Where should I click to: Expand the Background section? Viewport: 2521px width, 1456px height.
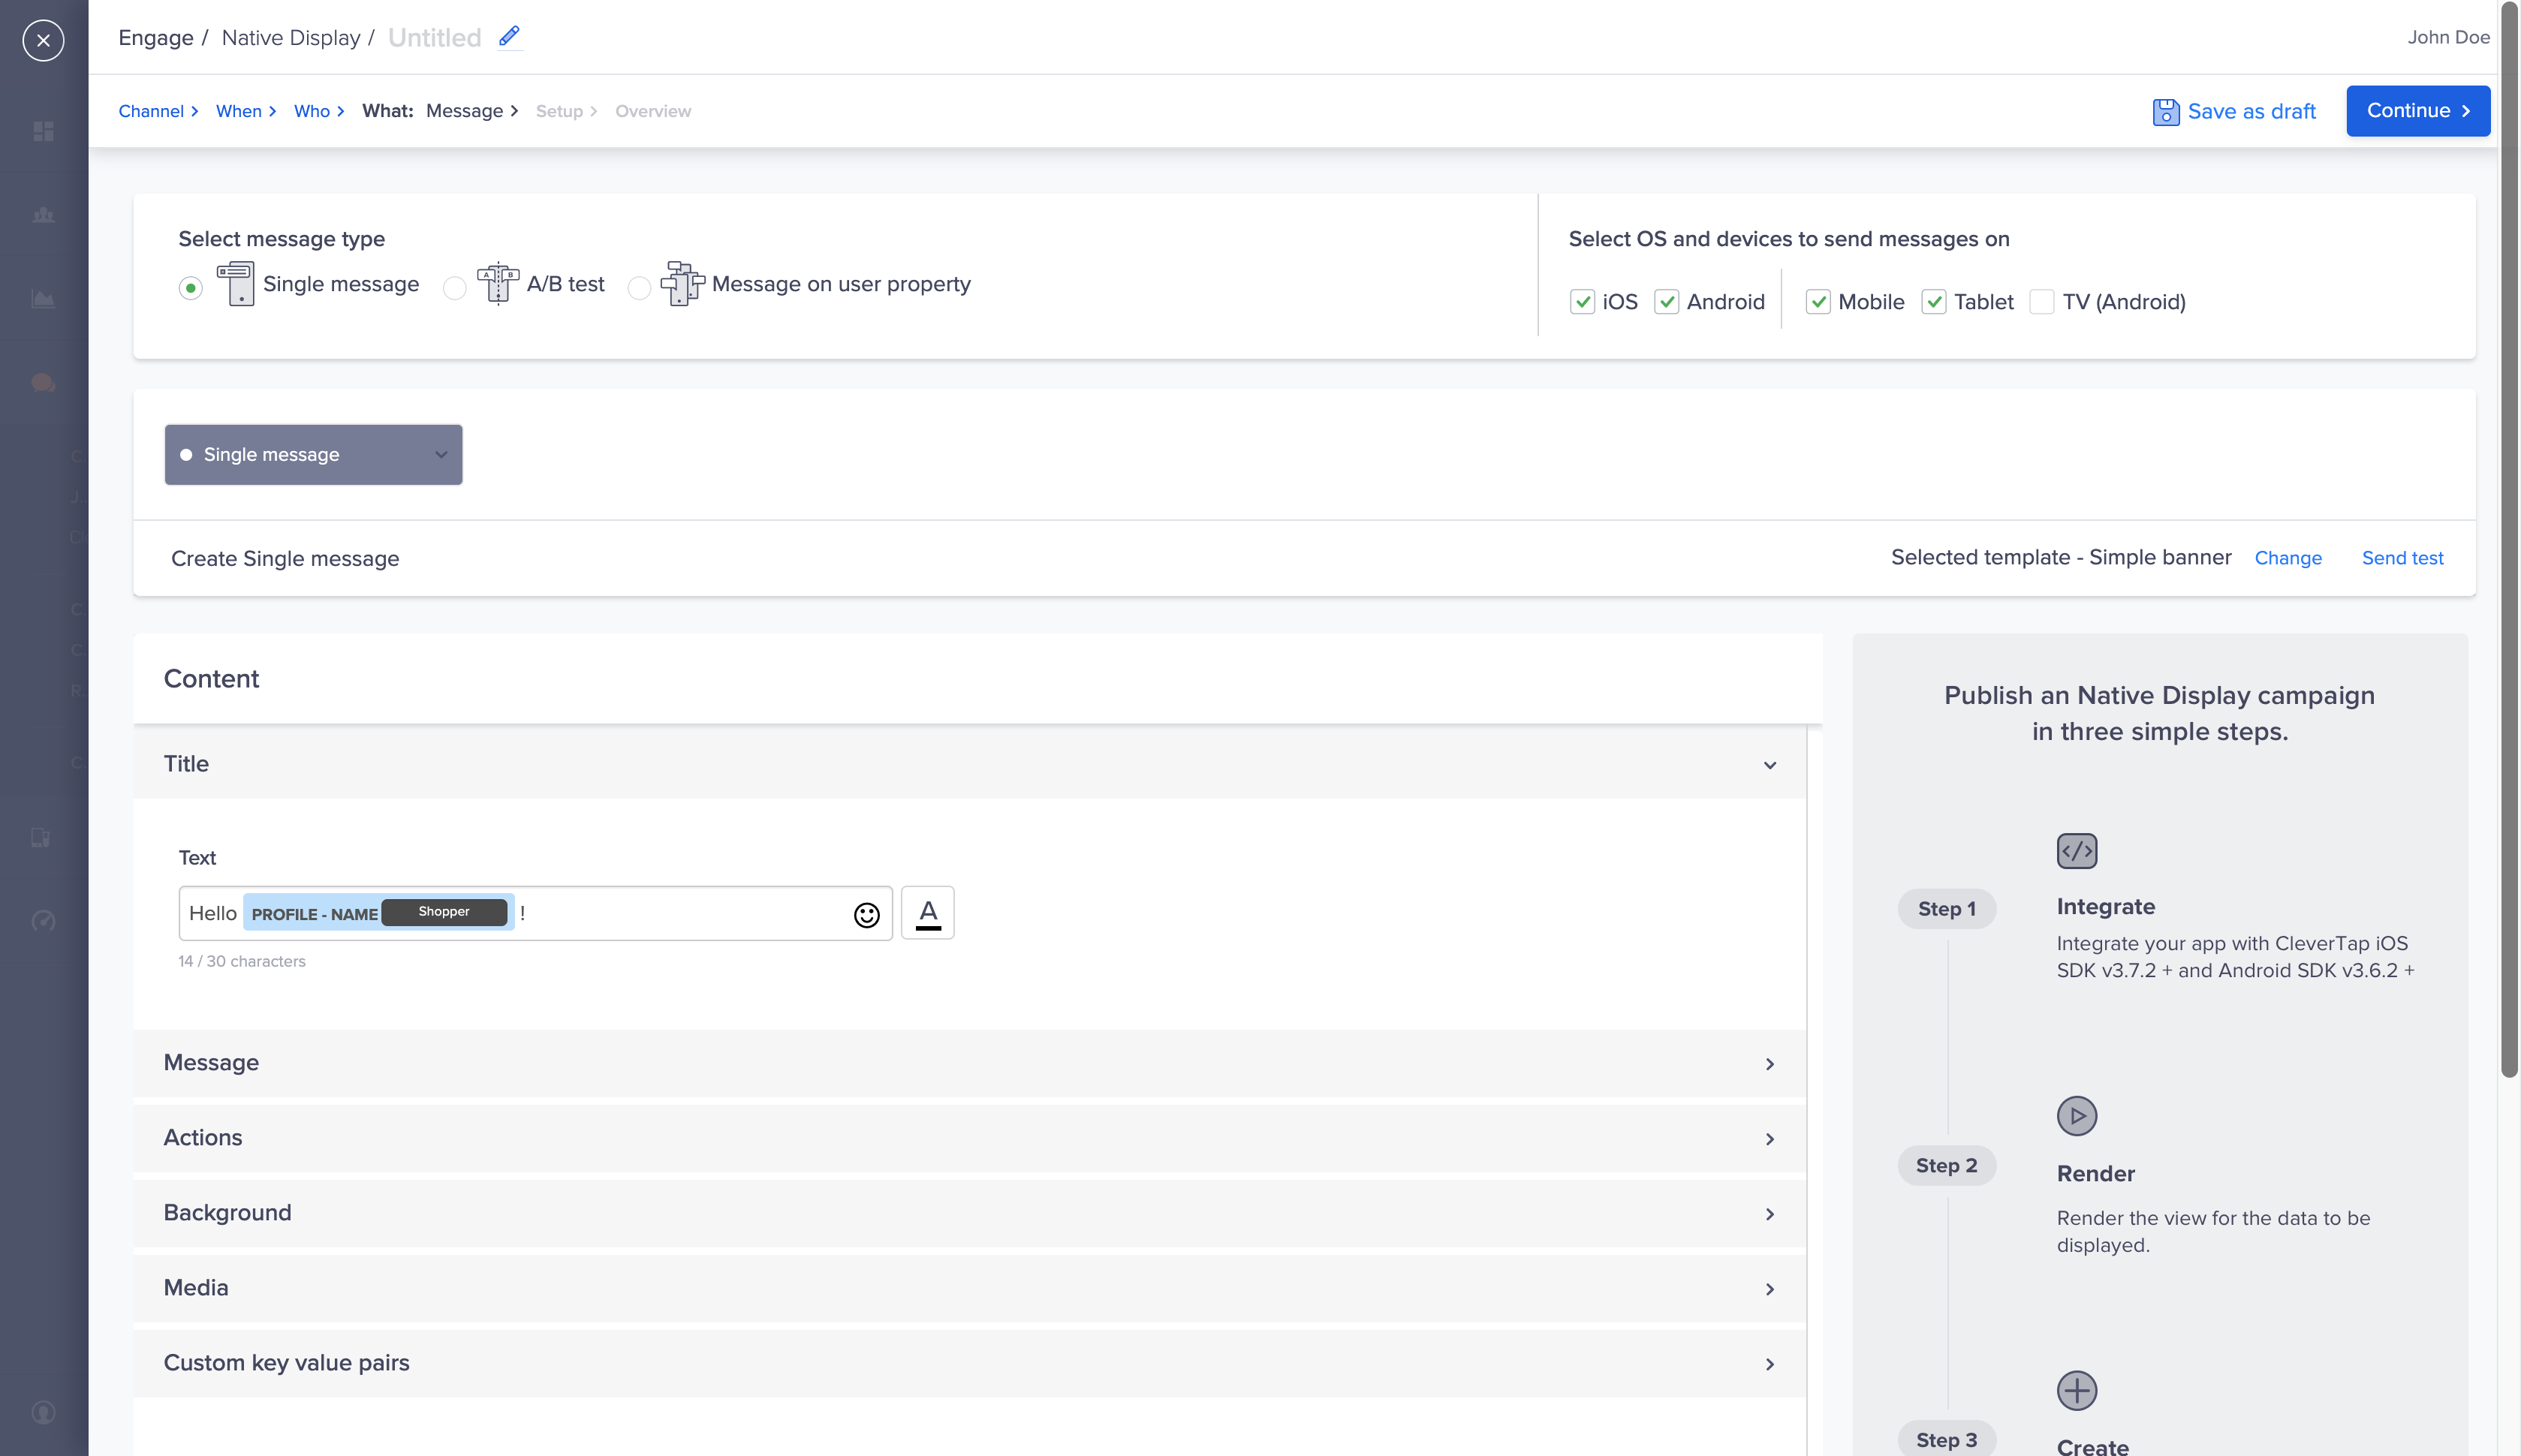click(x=969, y=1213)
